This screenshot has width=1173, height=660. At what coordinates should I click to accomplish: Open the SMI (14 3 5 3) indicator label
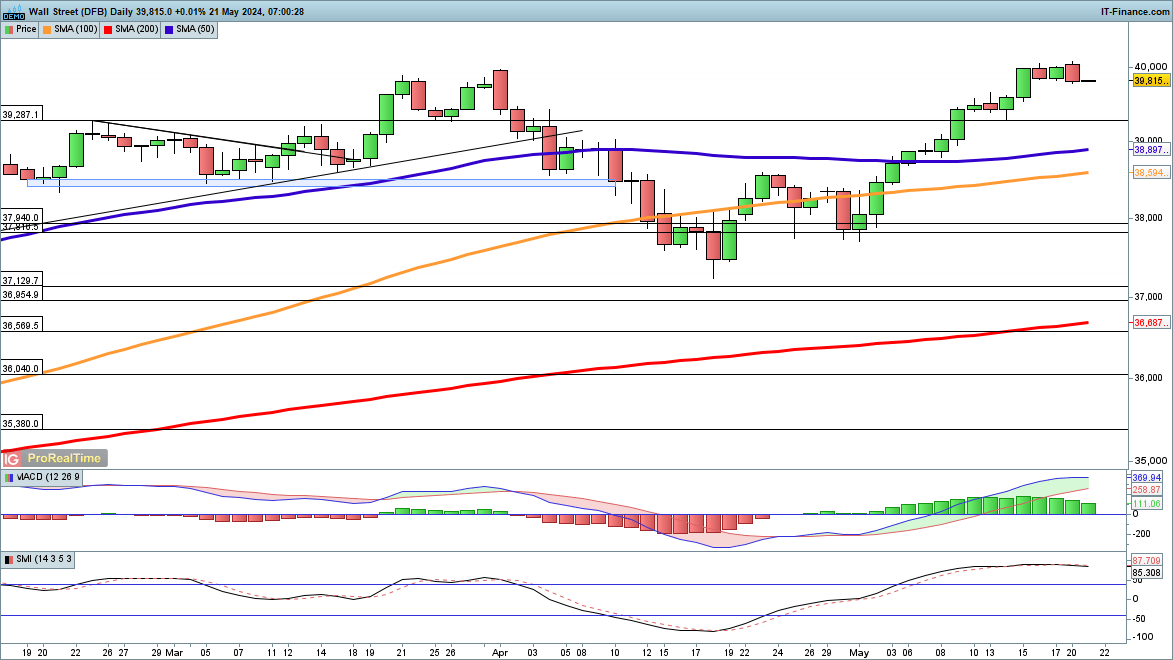coord(44,559)
